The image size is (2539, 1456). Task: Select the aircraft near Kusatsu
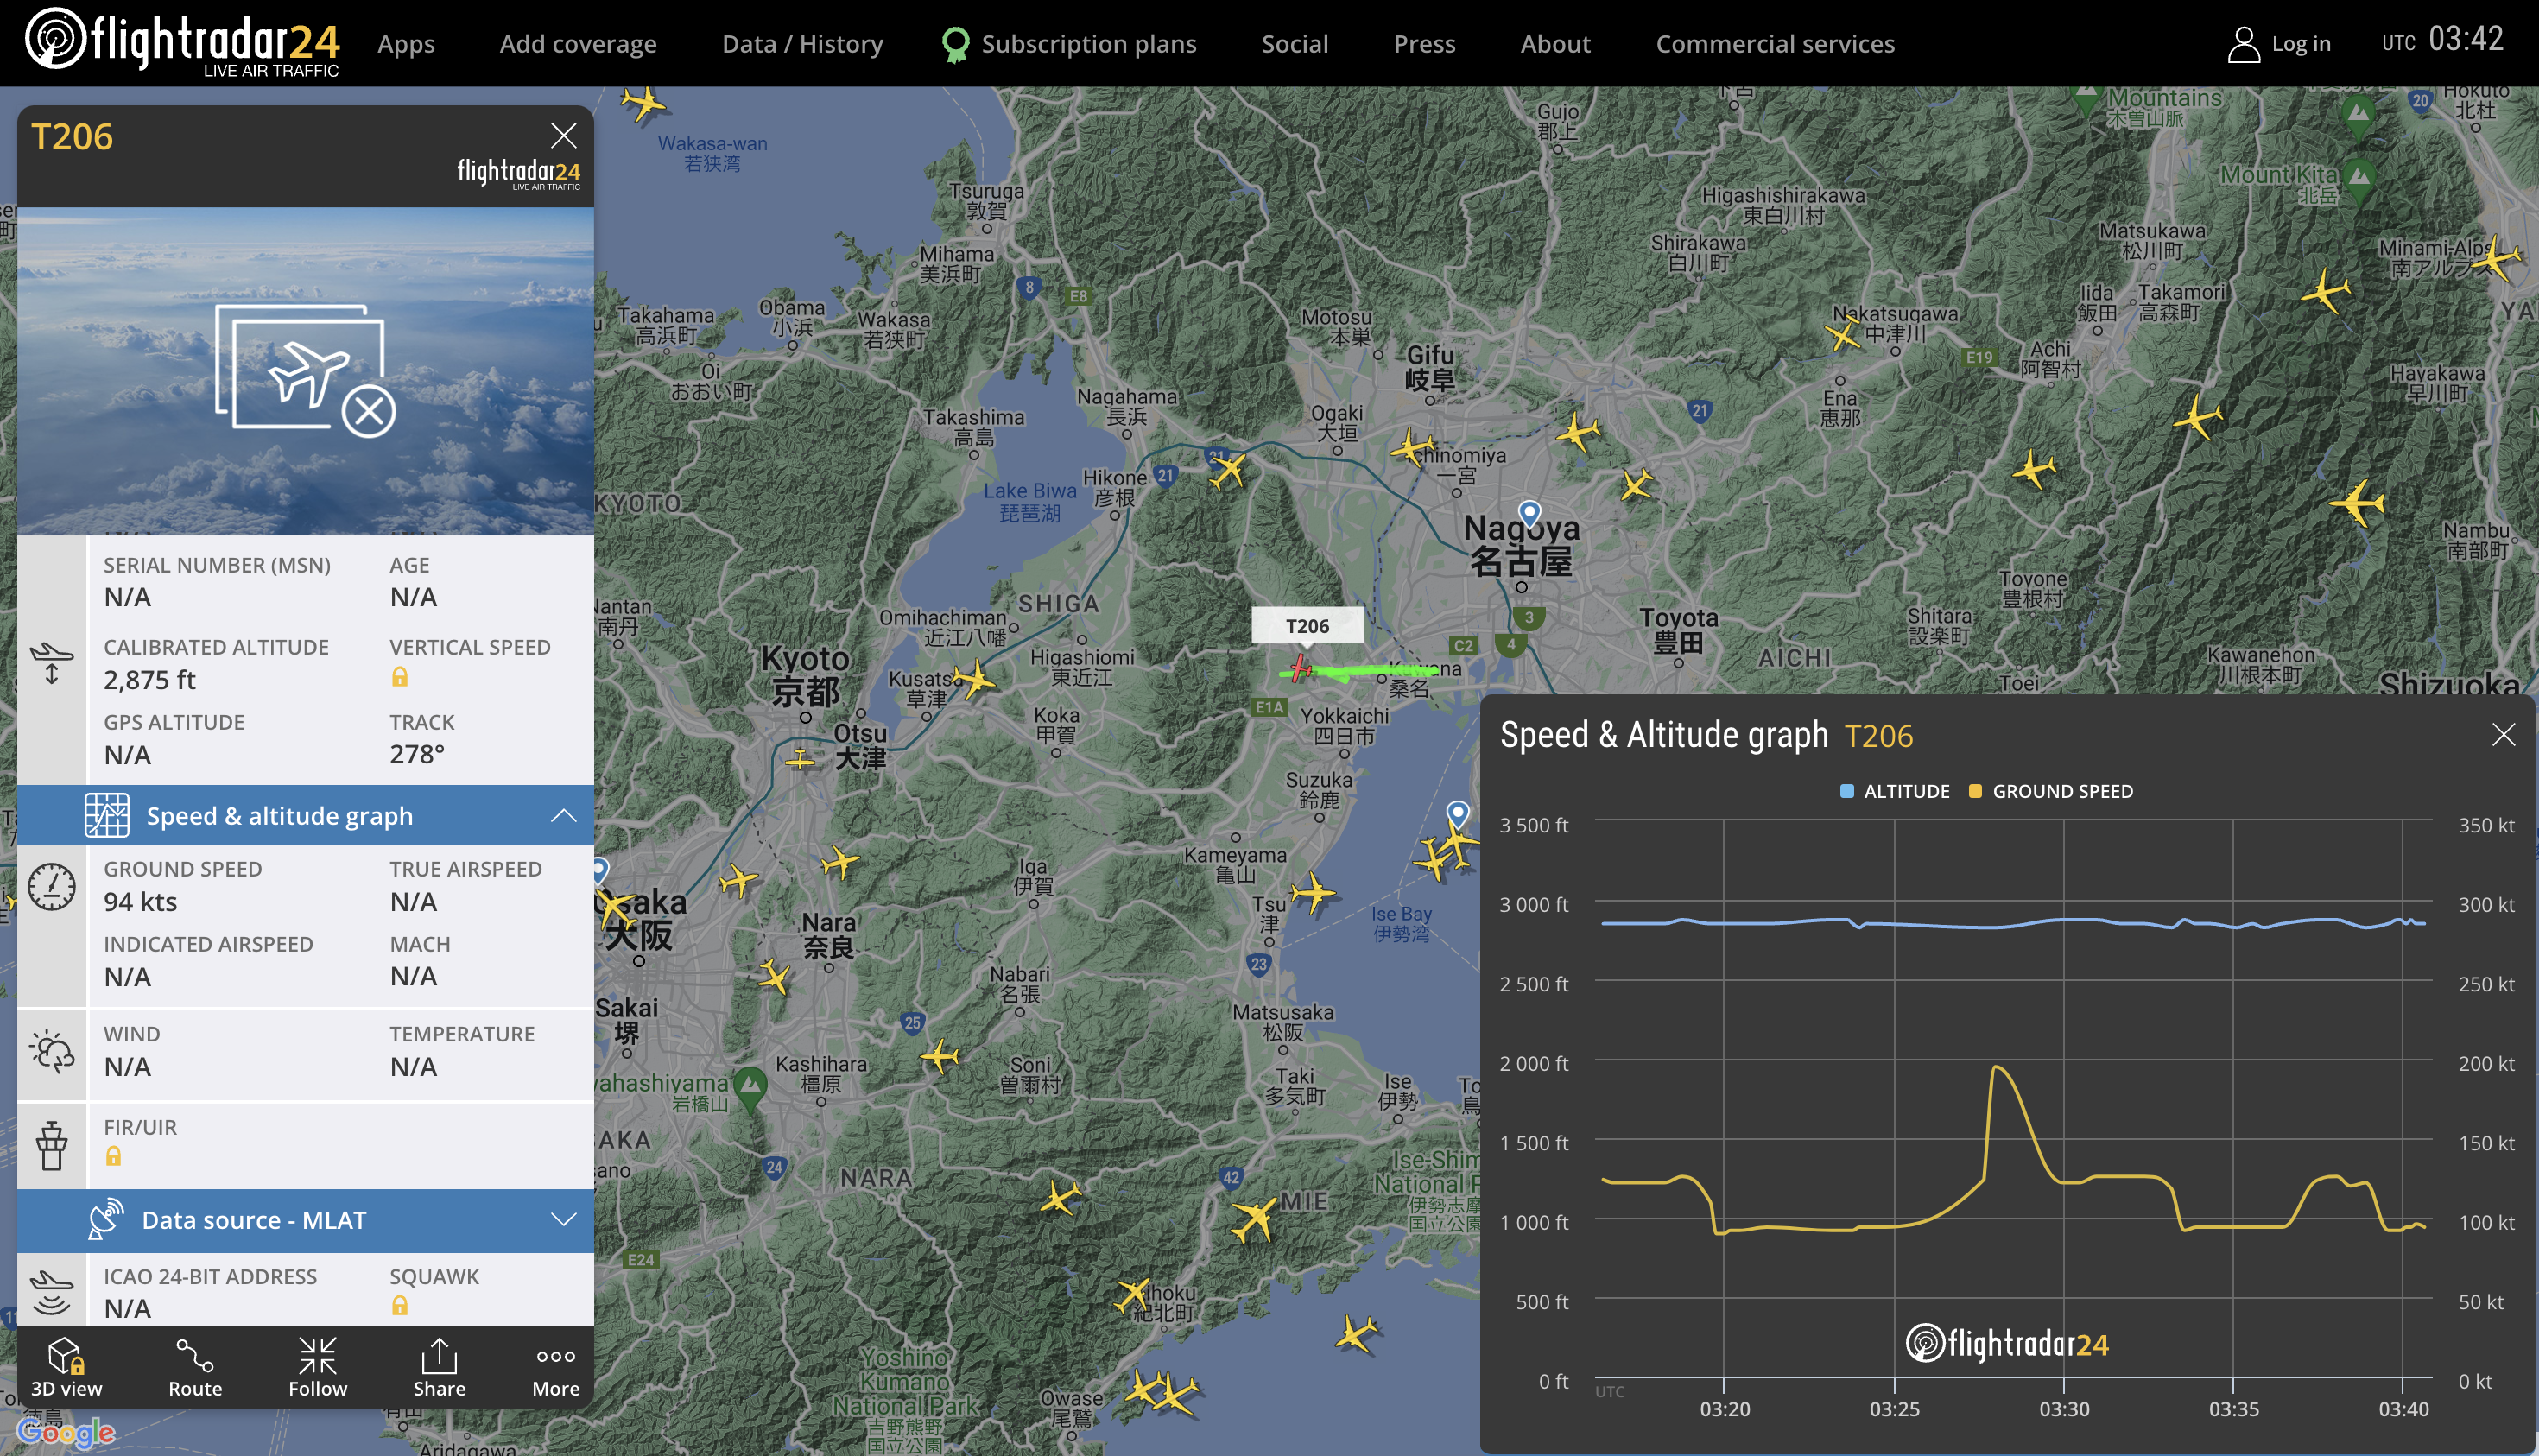coord(974,680)
